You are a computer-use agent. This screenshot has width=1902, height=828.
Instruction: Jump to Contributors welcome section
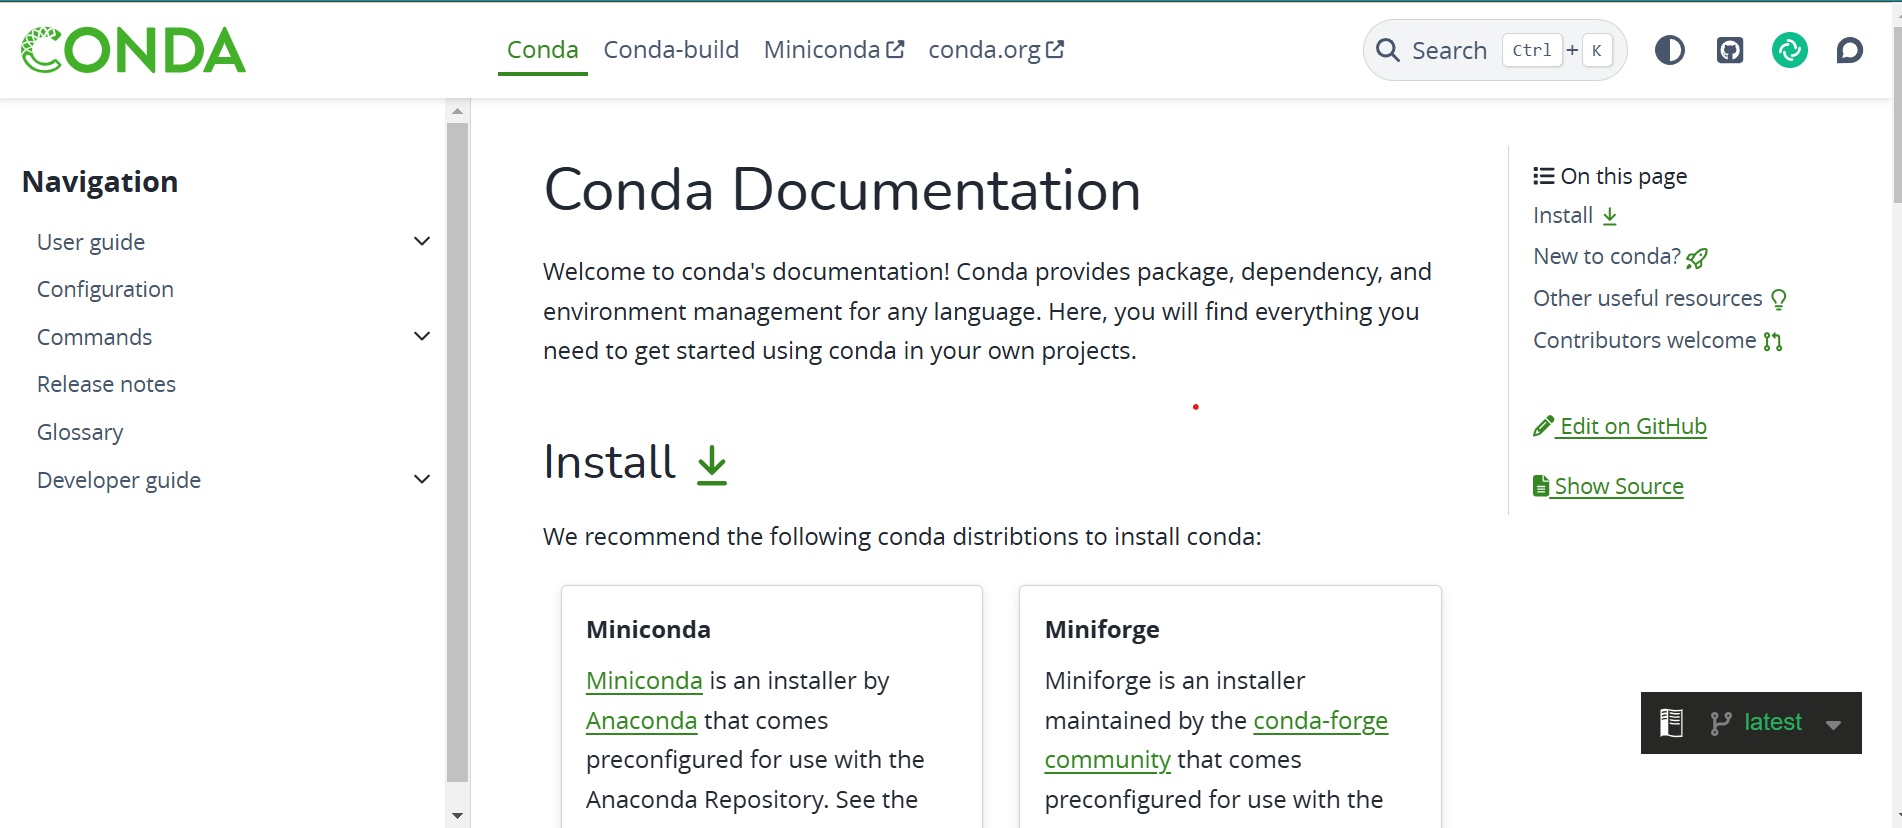pyautogui.click(x=1658, y=341)
